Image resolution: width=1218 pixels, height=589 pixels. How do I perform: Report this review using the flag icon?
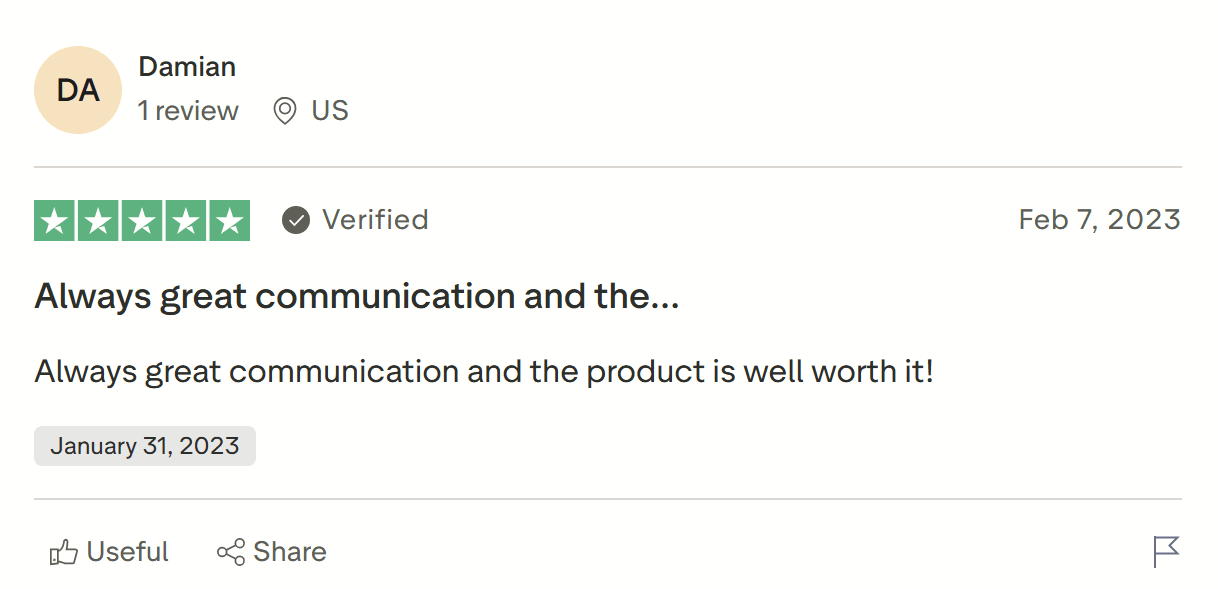[x=1166, y=551]
